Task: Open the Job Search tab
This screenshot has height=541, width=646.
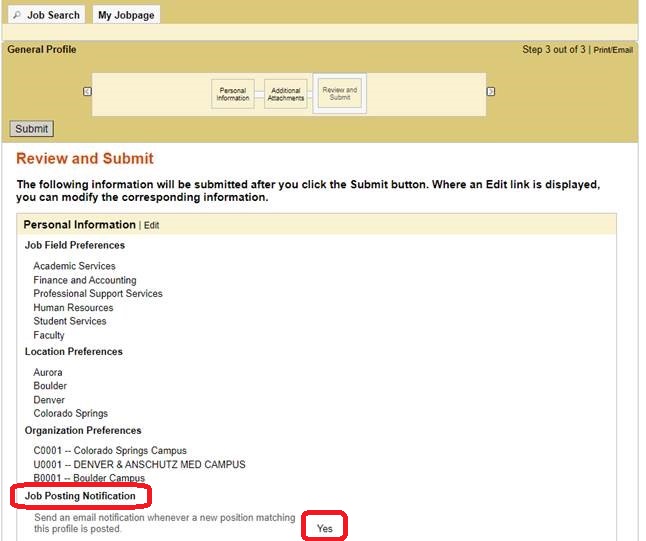Action: (46, 15)
